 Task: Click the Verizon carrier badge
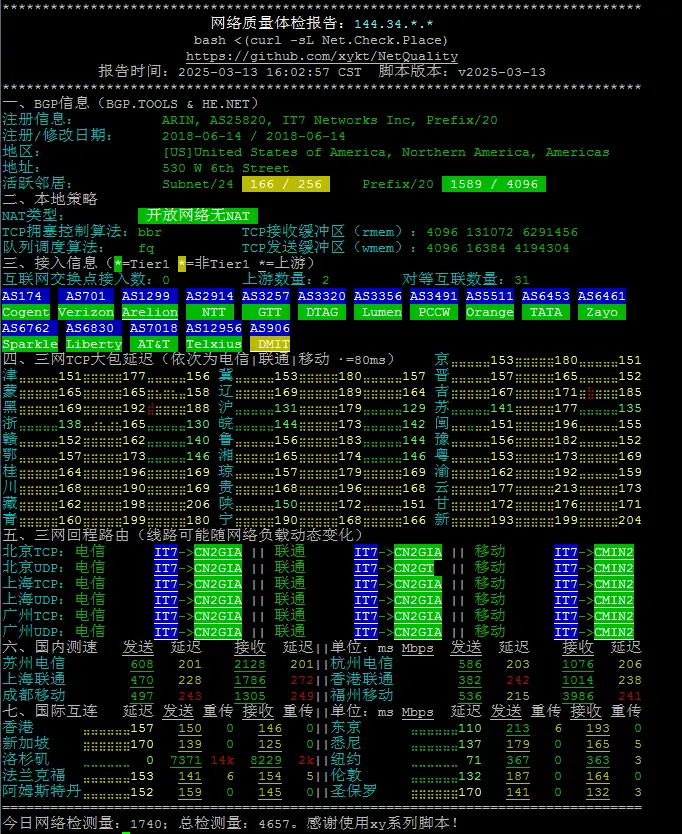click(86, 312)
